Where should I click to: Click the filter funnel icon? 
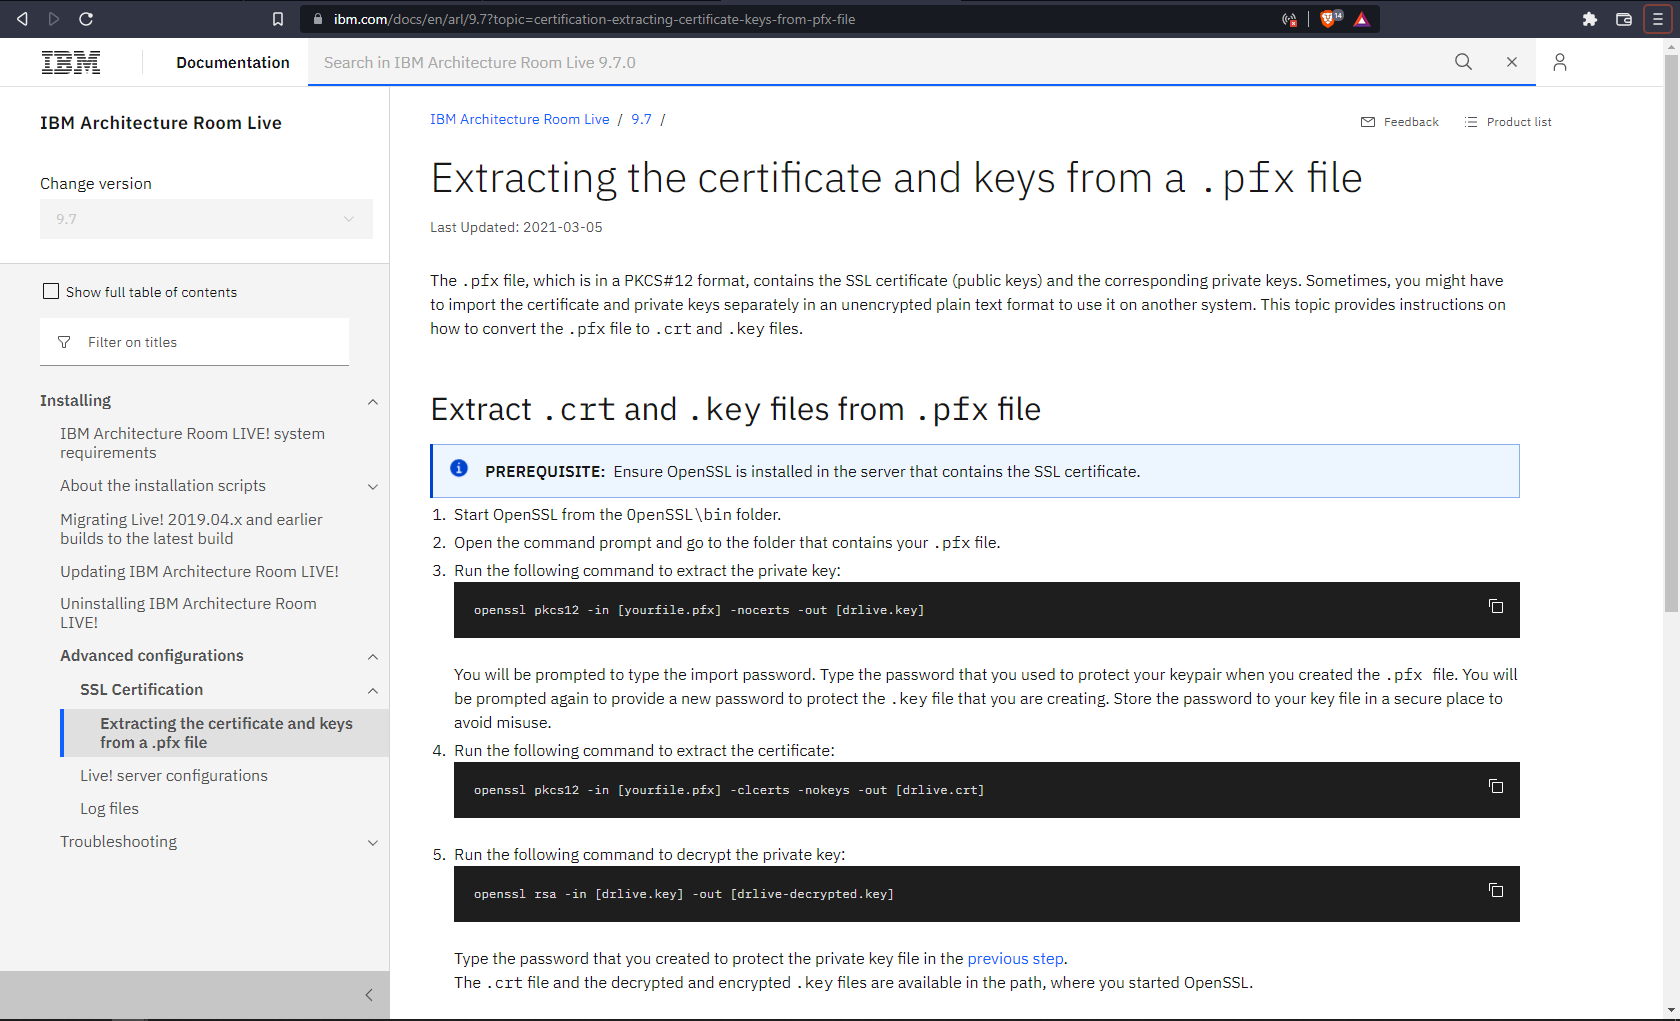coord(64,341)
